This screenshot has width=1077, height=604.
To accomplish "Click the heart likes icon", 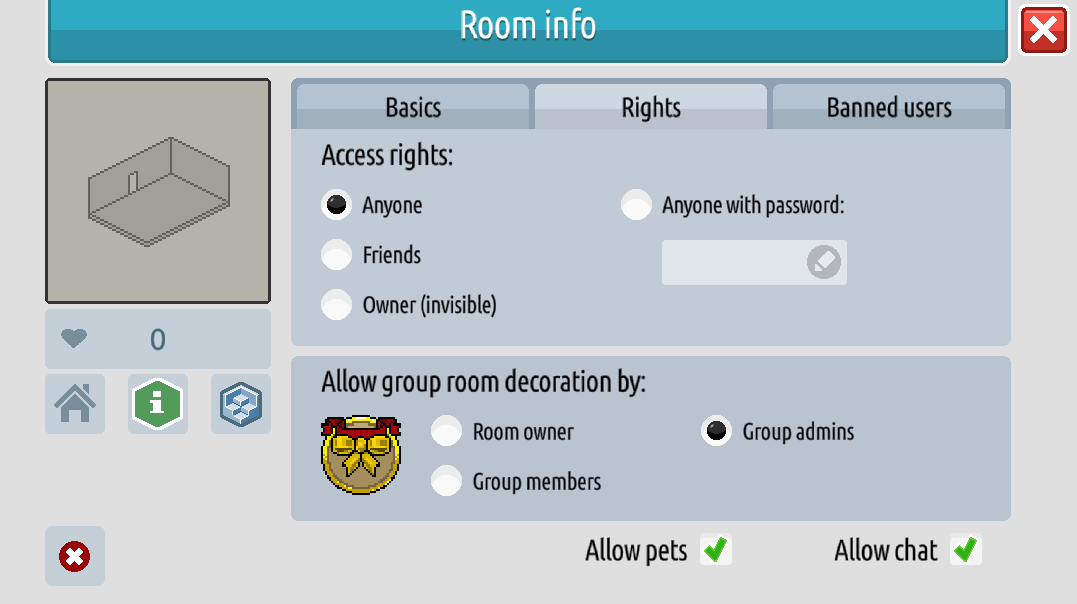I will pyautogui.click(x=74, y=339).
